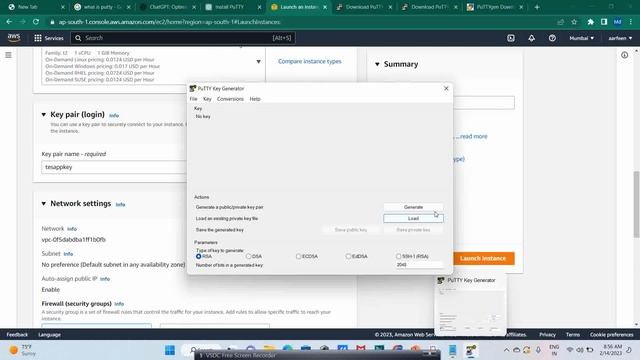The width and height of the screenshot is (640, 360).
Task: Open the instance type dropdown arrow
Action: (258, 62)
